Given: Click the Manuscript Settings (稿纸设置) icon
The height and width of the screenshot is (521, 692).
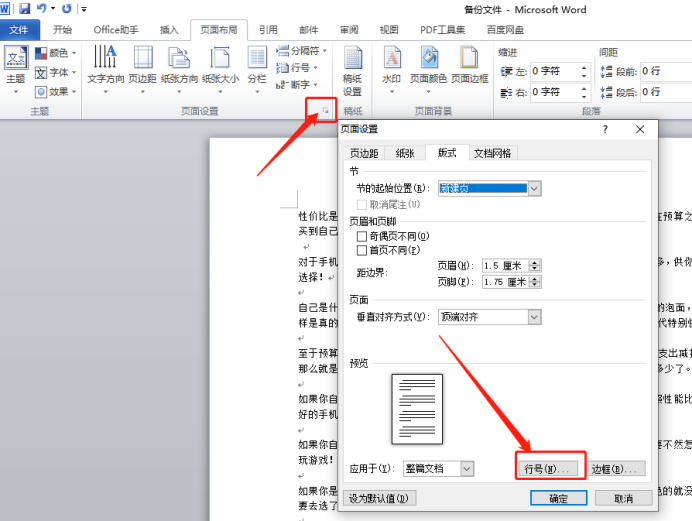Looking at the screenshot, I should click(353, 57).
